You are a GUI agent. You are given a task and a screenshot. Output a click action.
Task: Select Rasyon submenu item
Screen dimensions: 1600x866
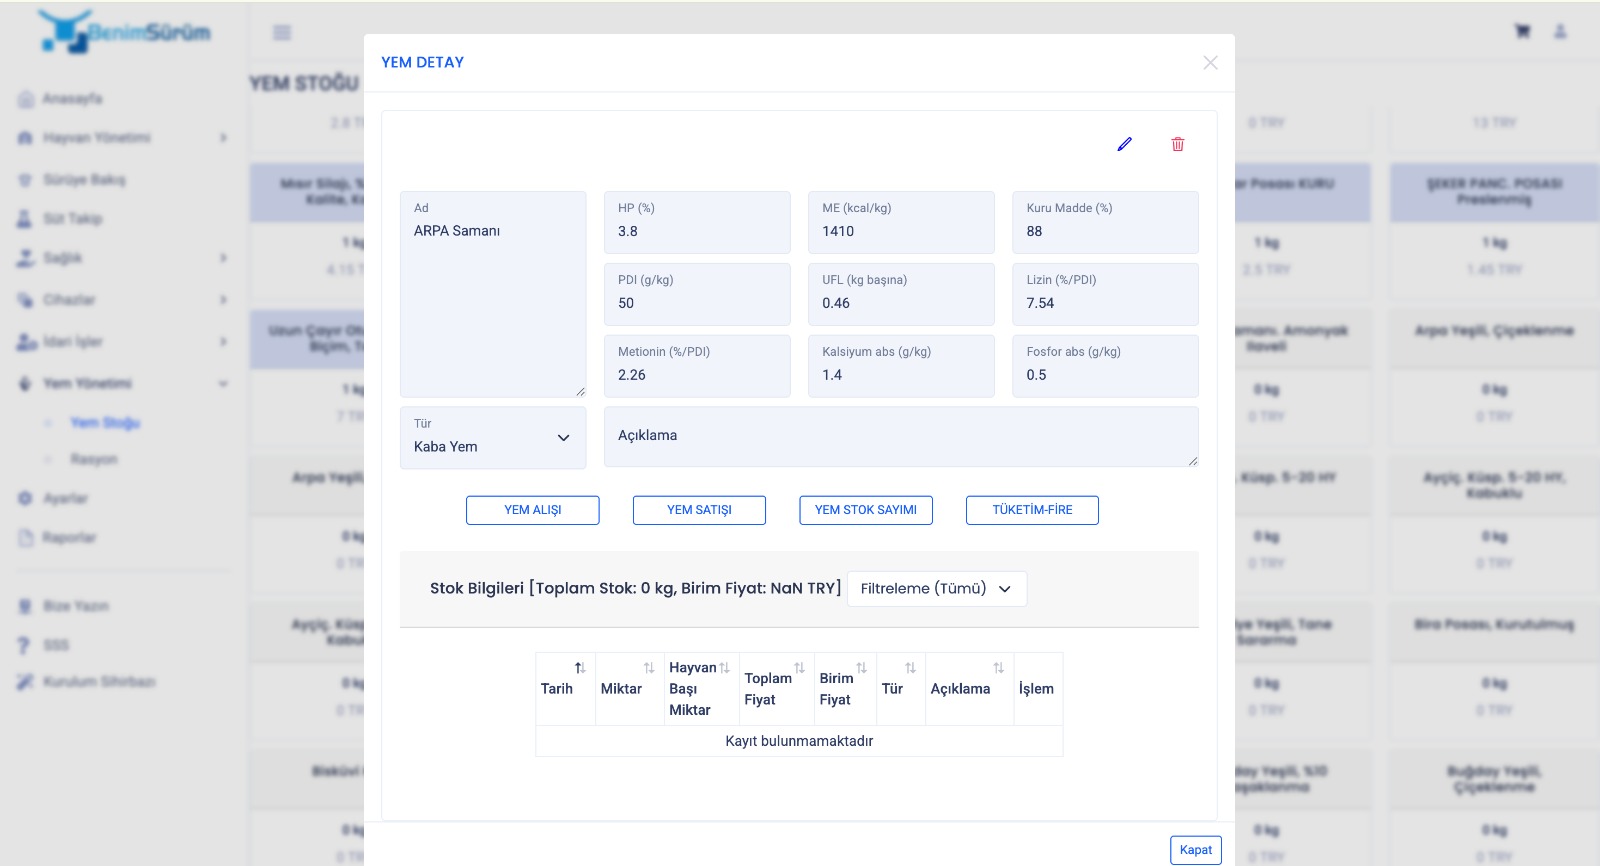(94, 459)
